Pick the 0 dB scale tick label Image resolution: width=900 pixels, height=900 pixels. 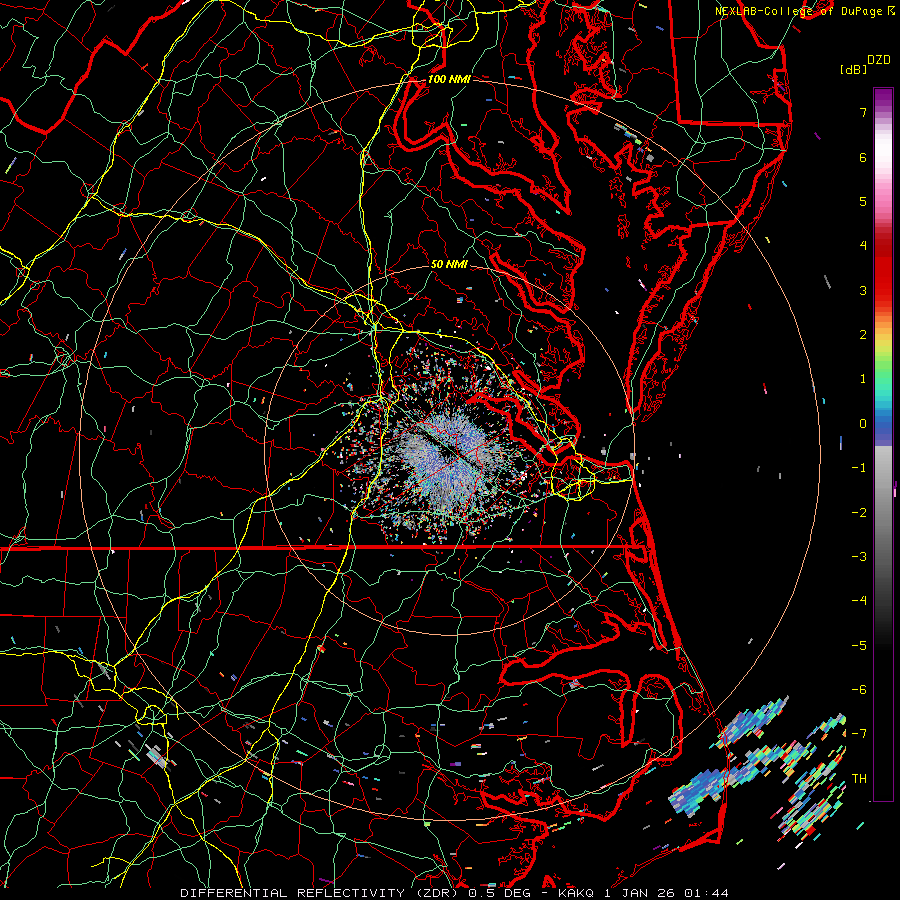click(863, 424)
